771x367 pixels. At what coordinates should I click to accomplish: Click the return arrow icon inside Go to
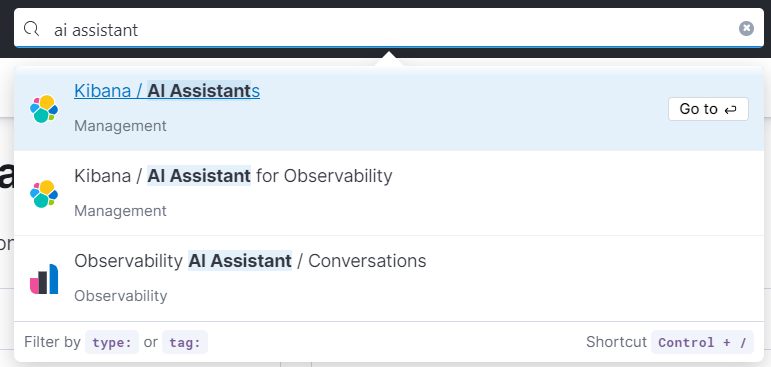pyautogui.click(x=730, y=110)
